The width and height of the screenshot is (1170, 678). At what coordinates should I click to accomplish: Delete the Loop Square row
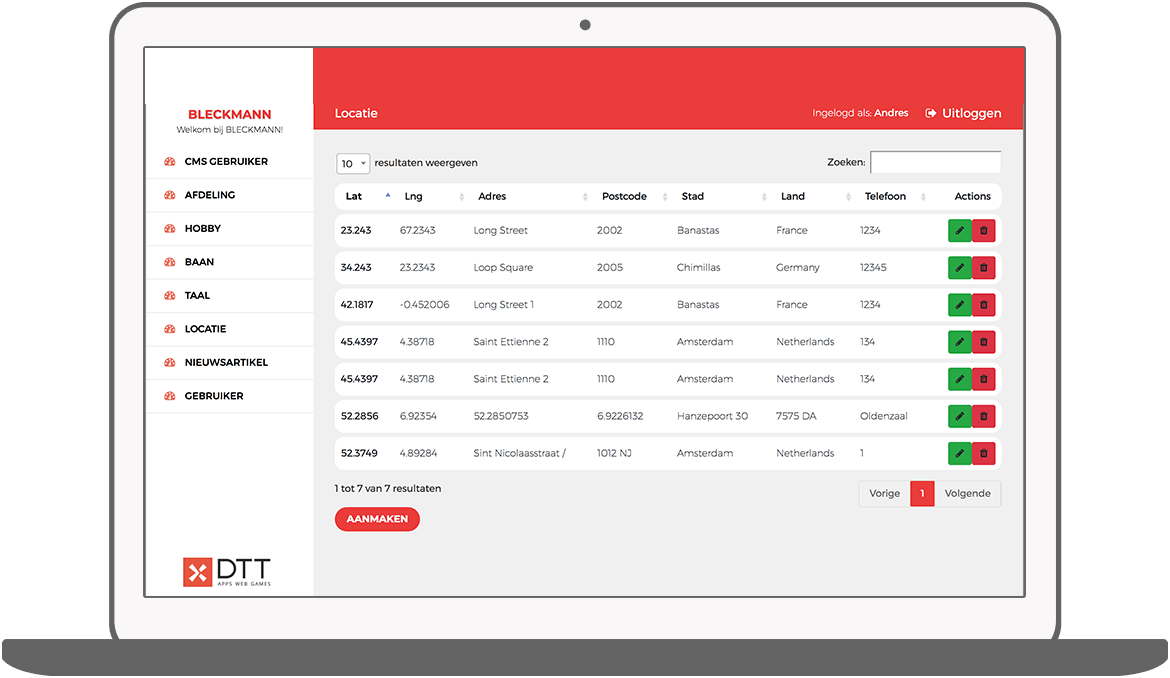tap(983, 268)
